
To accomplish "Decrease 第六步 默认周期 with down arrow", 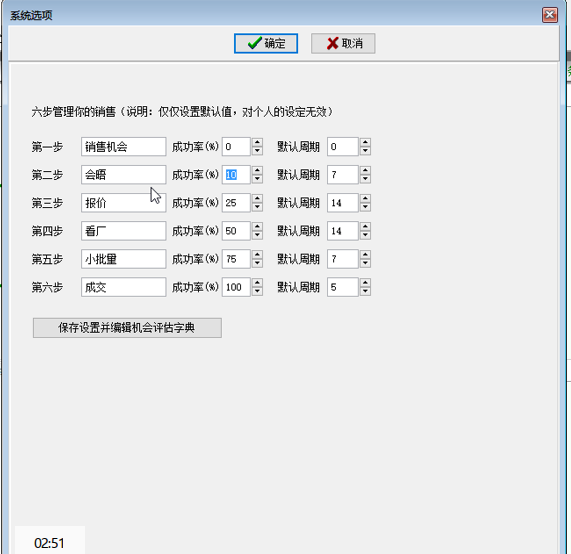I will (365, 291).
